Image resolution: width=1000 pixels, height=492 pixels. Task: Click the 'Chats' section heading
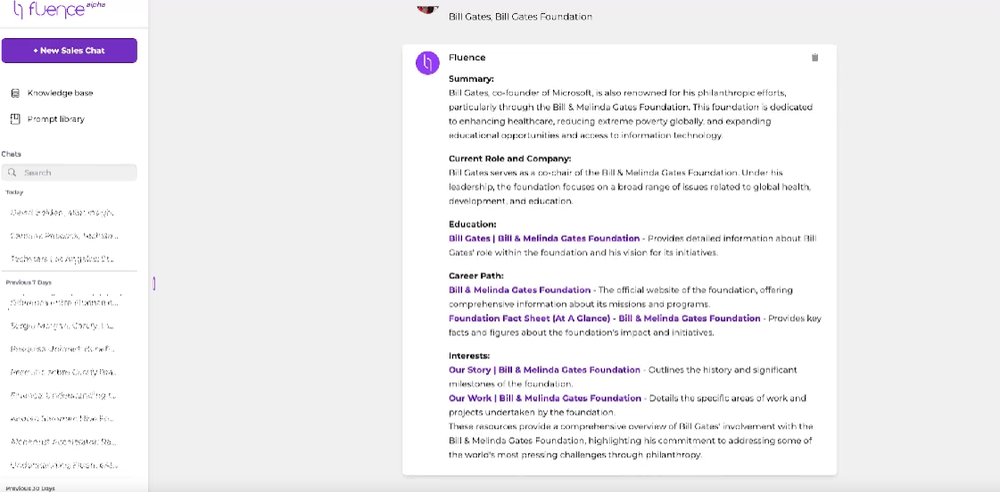pos(11,154)
